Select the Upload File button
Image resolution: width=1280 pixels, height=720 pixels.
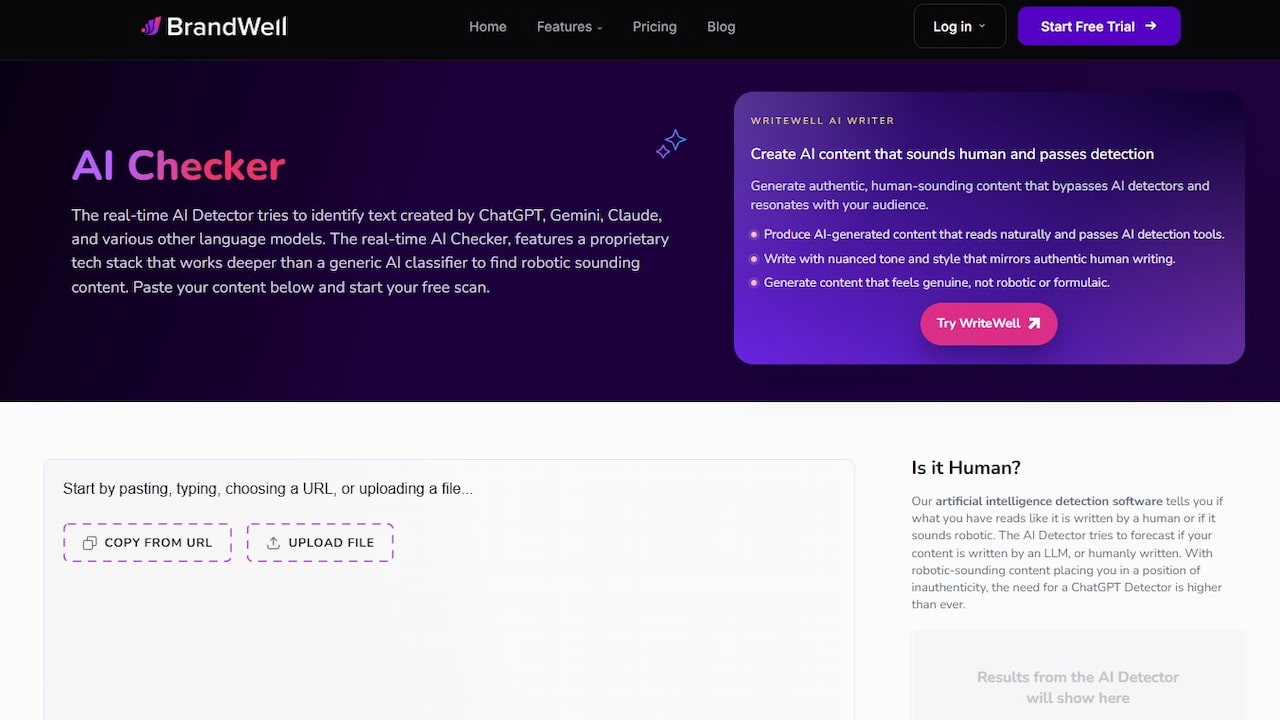coord(320,543)
